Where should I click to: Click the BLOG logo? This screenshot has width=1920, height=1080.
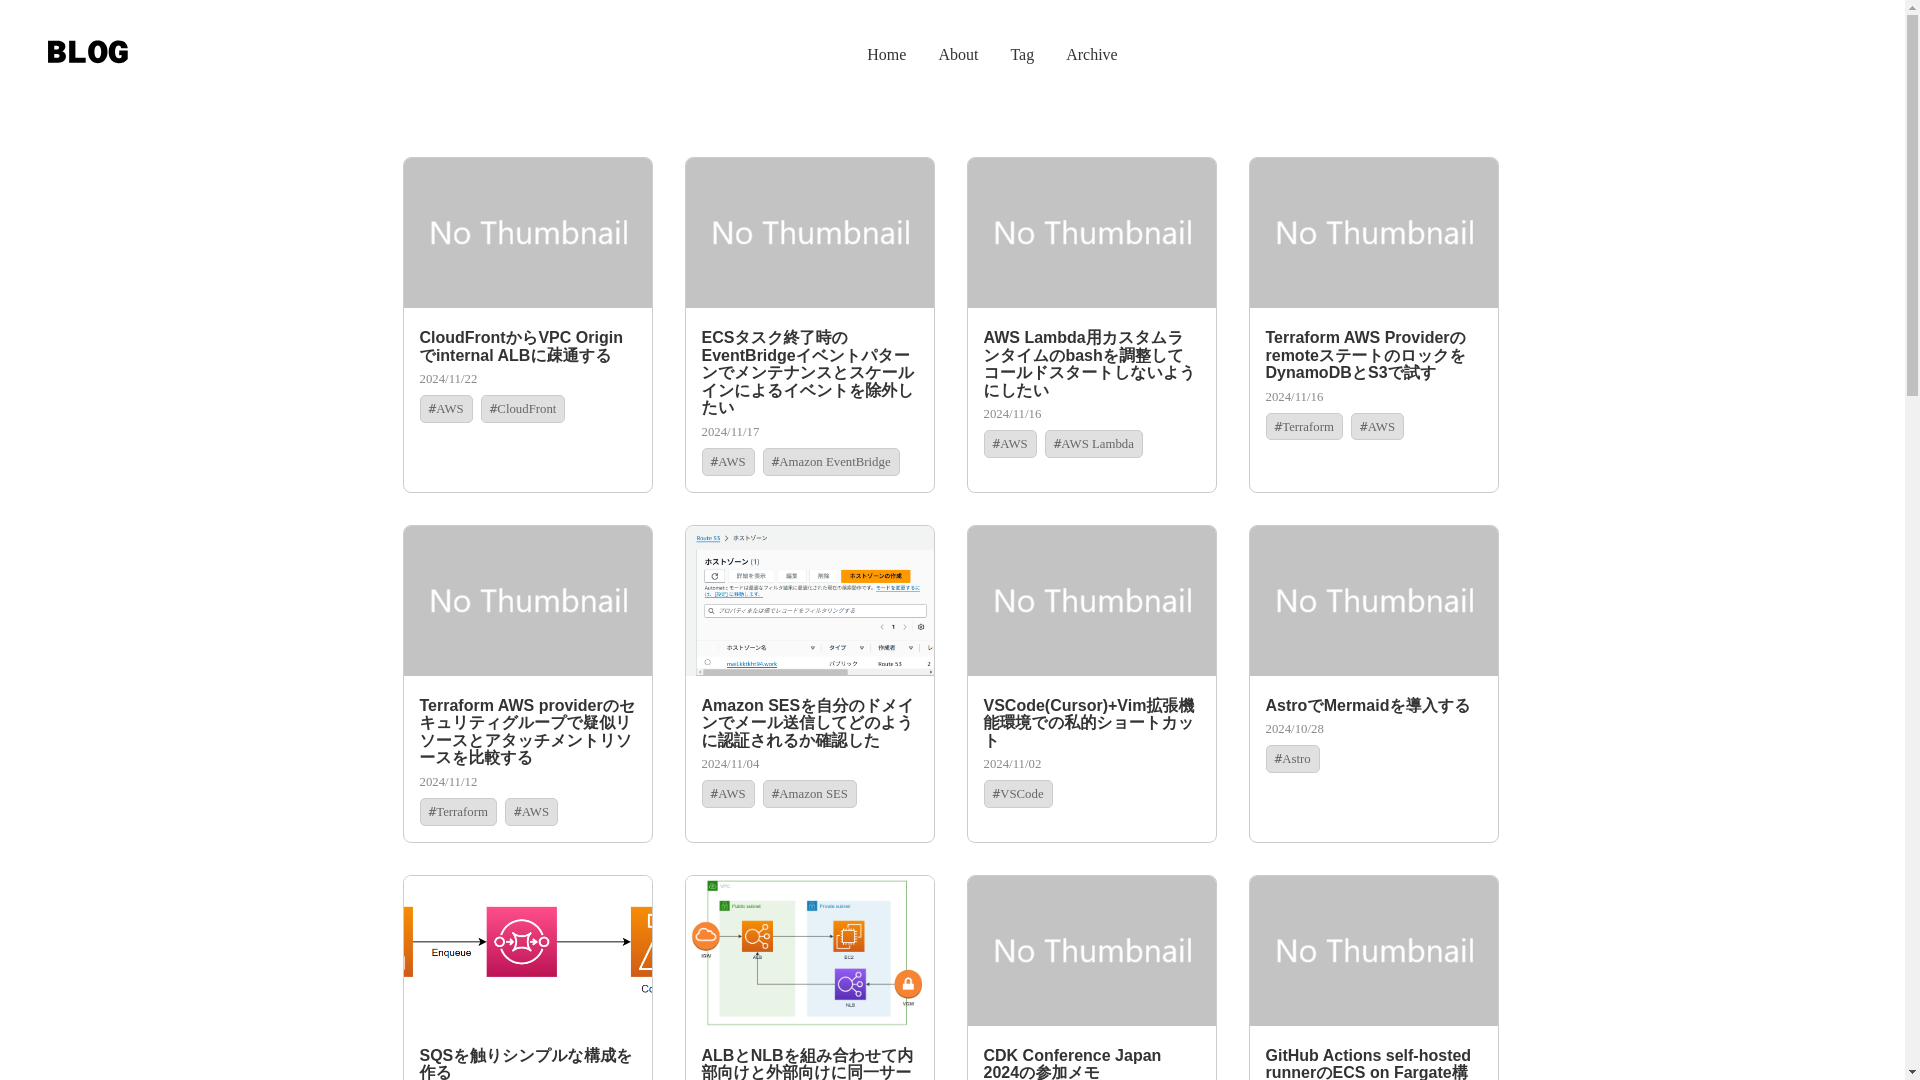tap(88, 52)
